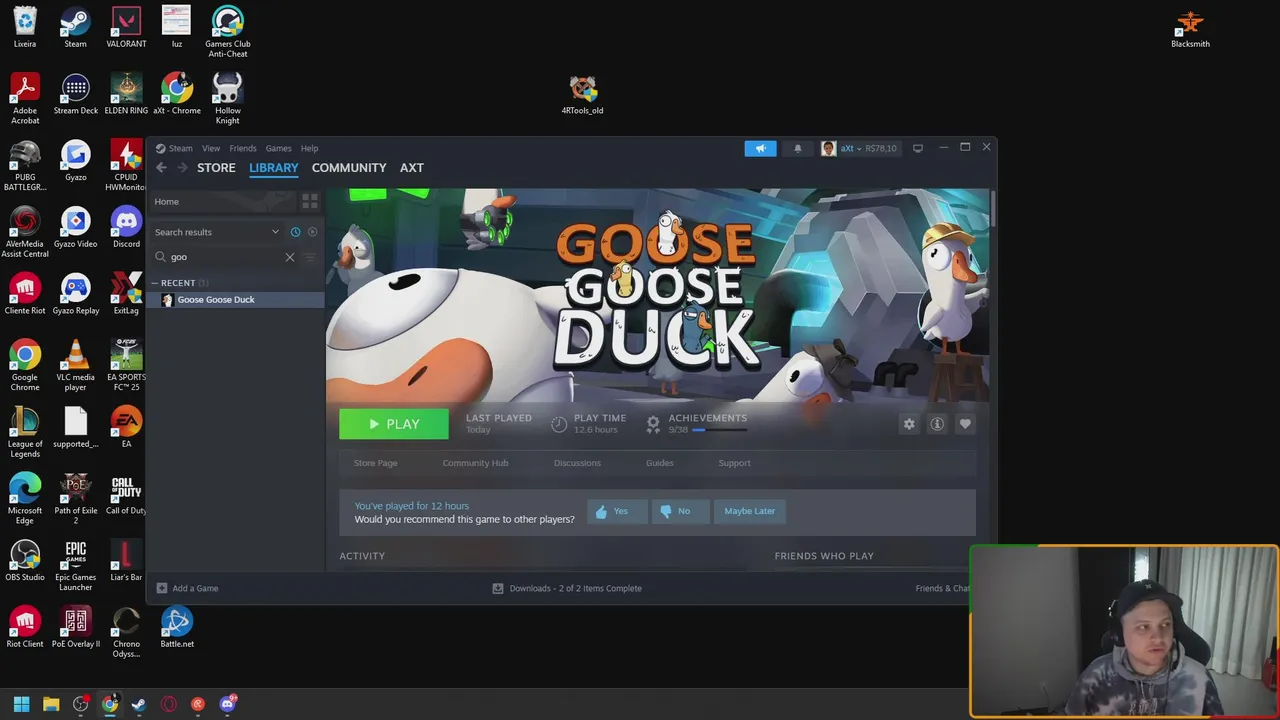Open OBS Studio from taskbar

coord(81,704)
